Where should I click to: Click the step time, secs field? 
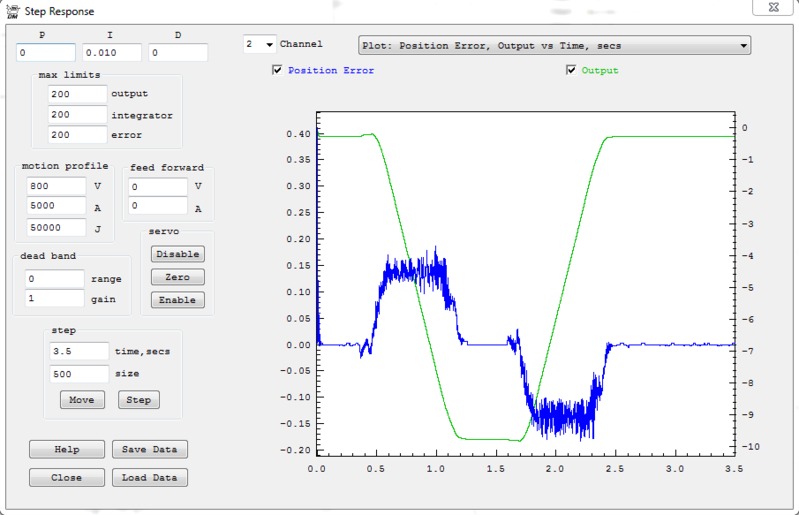click(79, 351)
